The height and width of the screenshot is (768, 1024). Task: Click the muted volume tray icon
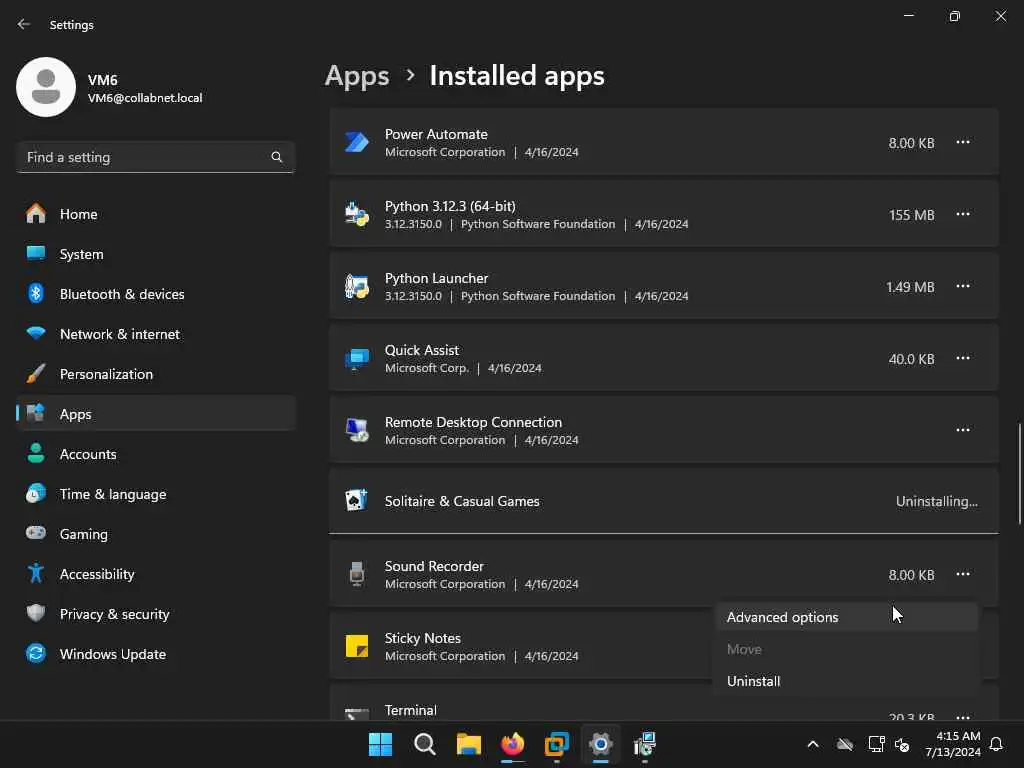point(903,744)
